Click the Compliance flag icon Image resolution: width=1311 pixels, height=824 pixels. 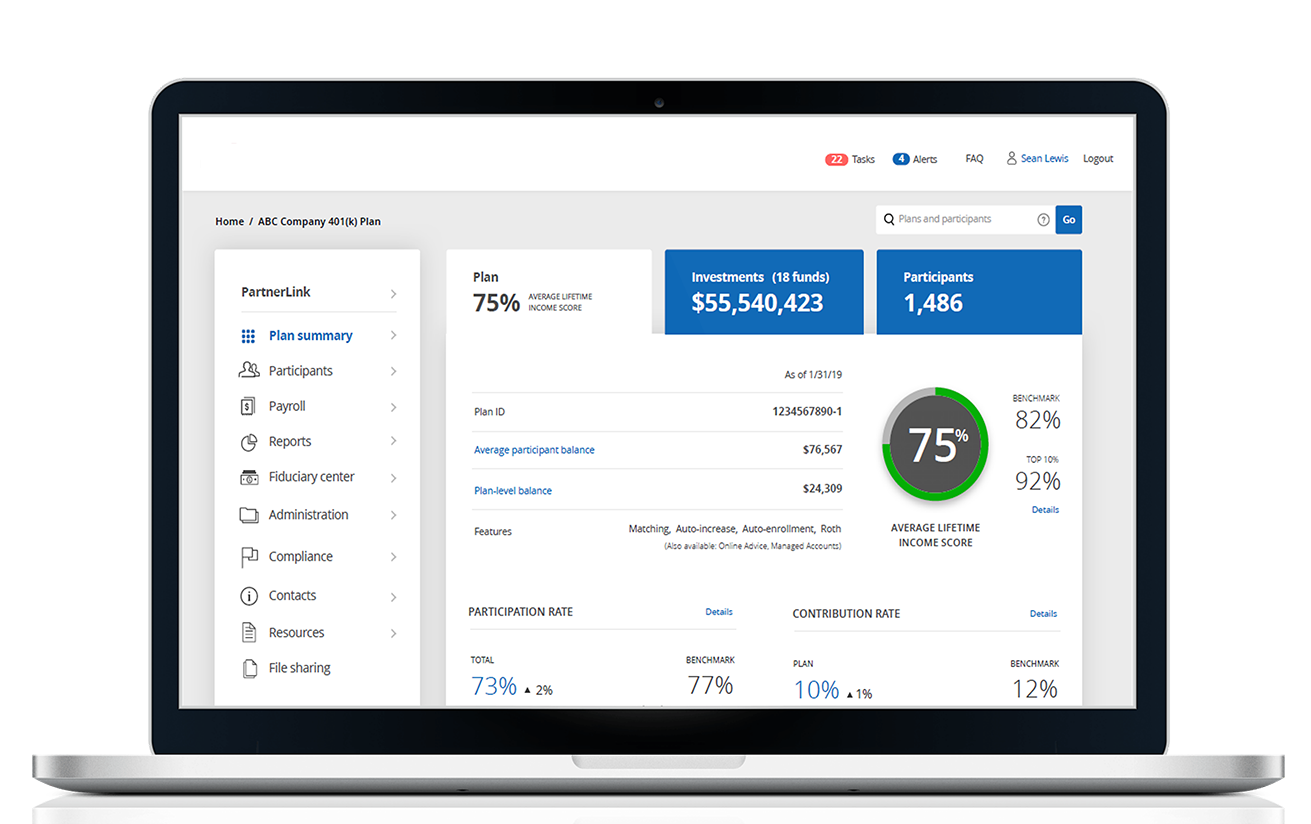coord(249,557)
